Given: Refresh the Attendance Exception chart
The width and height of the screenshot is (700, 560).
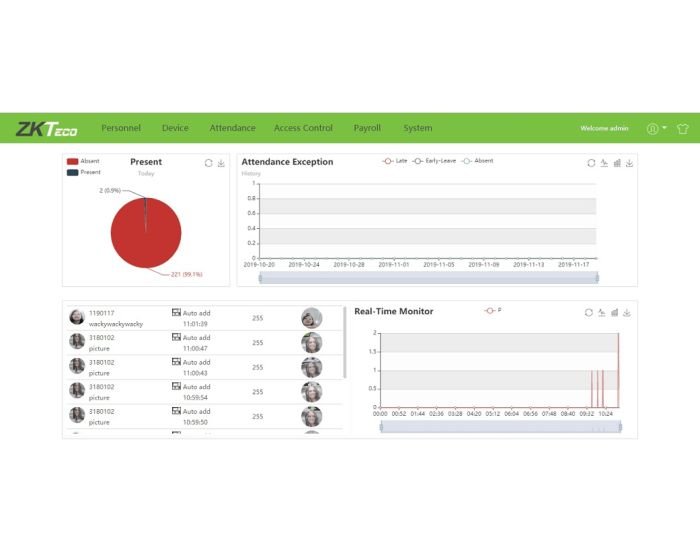Looking at the screenshot, I should tap(591, 162).
